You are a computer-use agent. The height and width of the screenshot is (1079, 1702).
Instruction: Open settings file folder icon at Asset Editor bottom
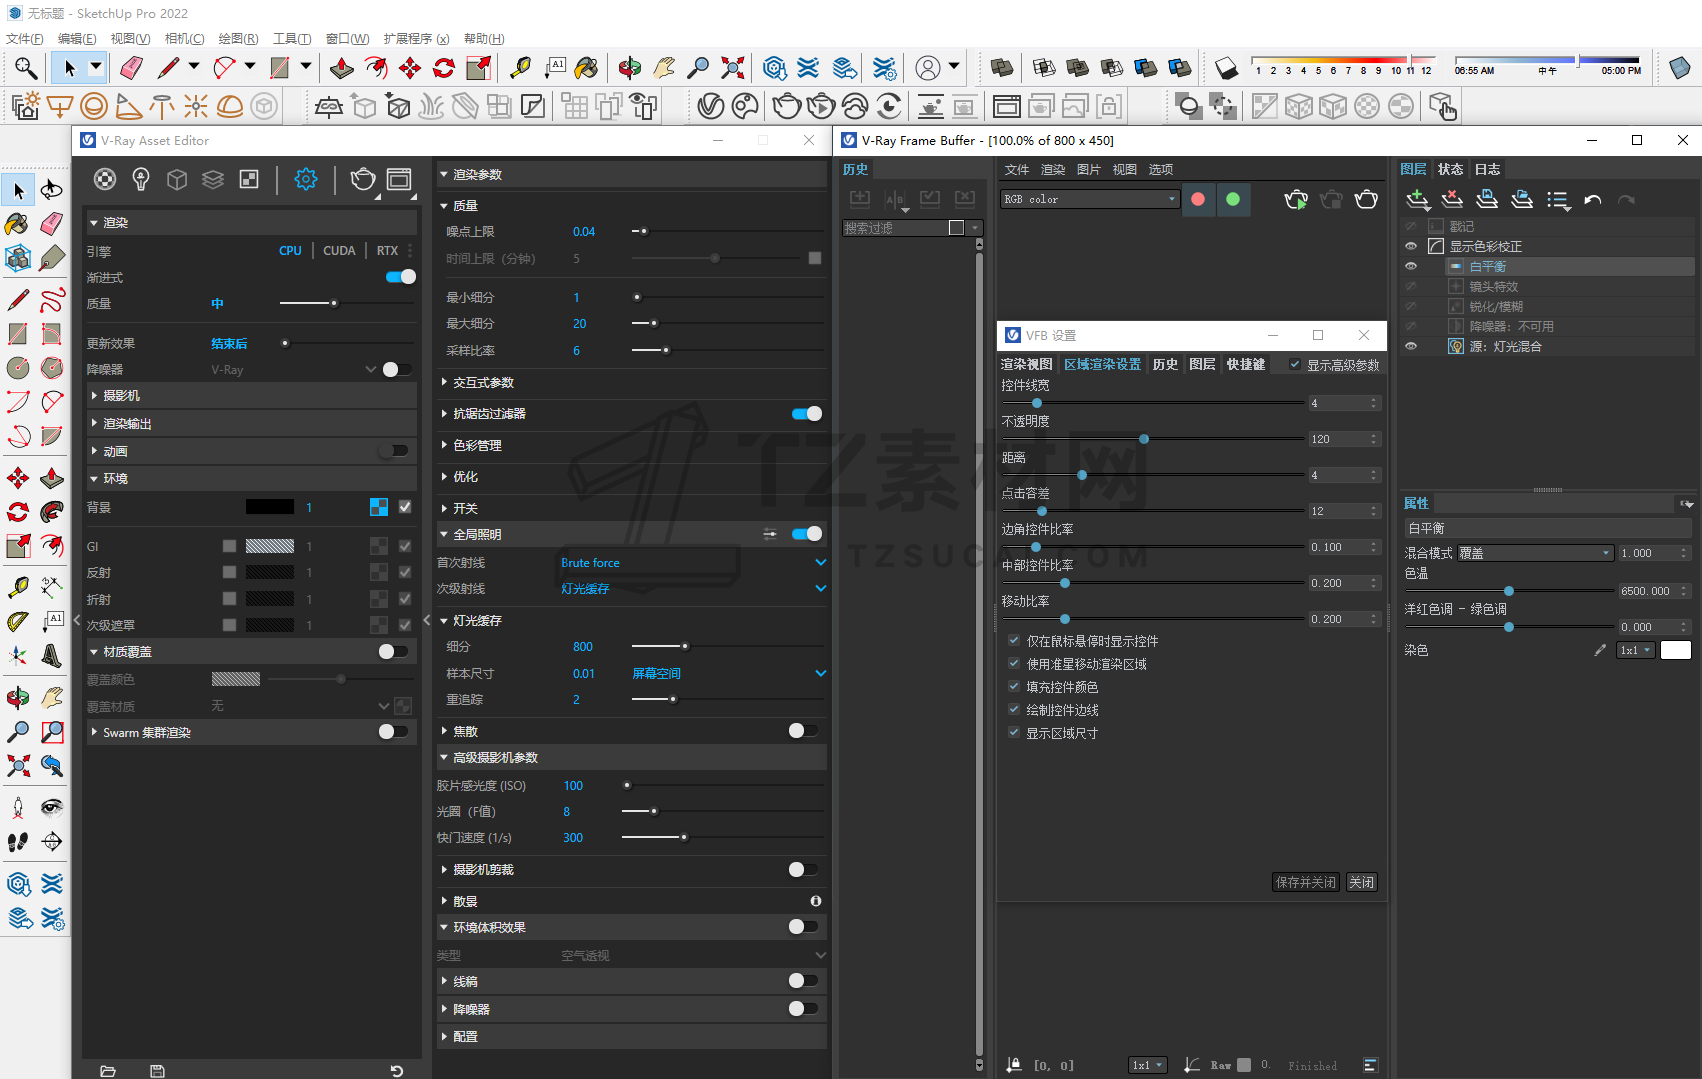(108, 1071)
